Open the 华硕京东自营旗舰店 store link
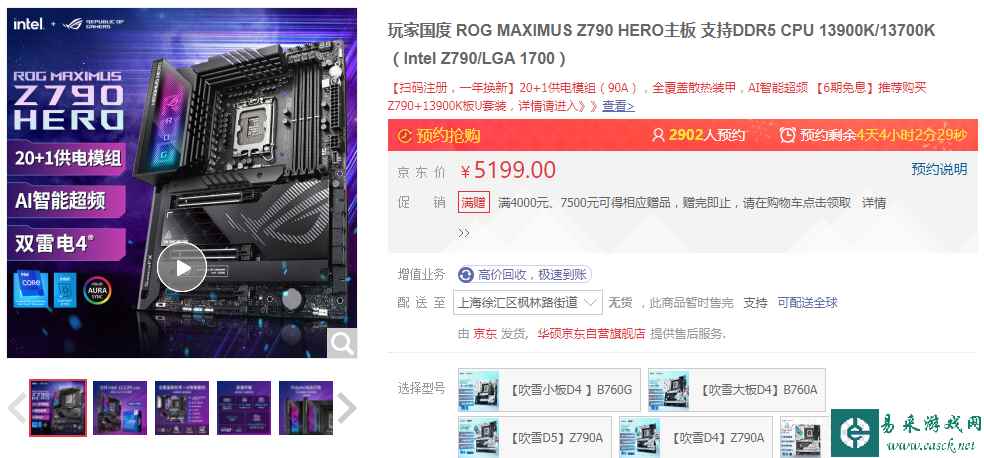The width and height of the screenshot is (984, 458). pyautogui.click(x=591, y=334)
